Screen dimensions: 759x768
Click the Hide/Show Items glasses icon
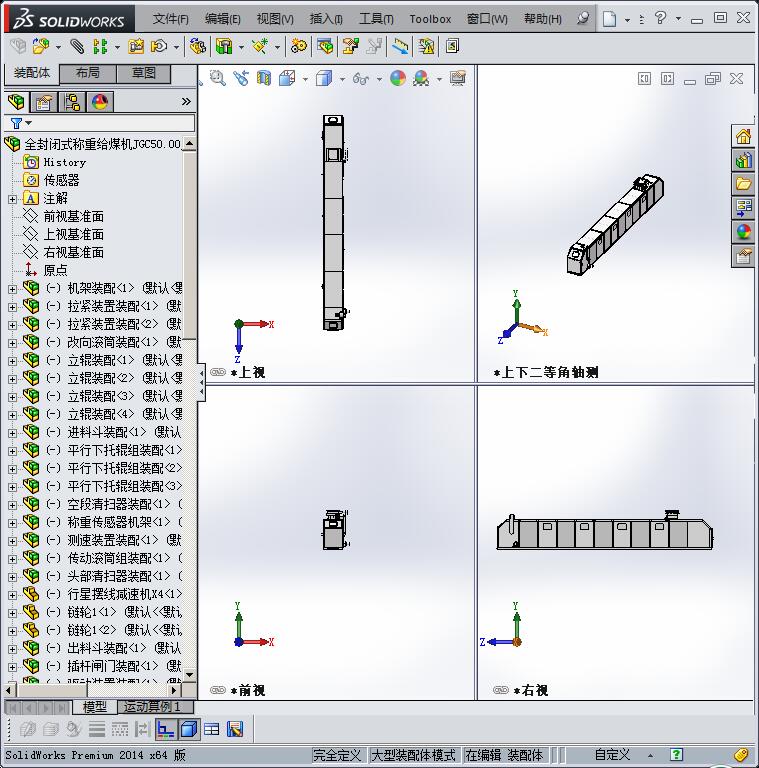point(361,78)
